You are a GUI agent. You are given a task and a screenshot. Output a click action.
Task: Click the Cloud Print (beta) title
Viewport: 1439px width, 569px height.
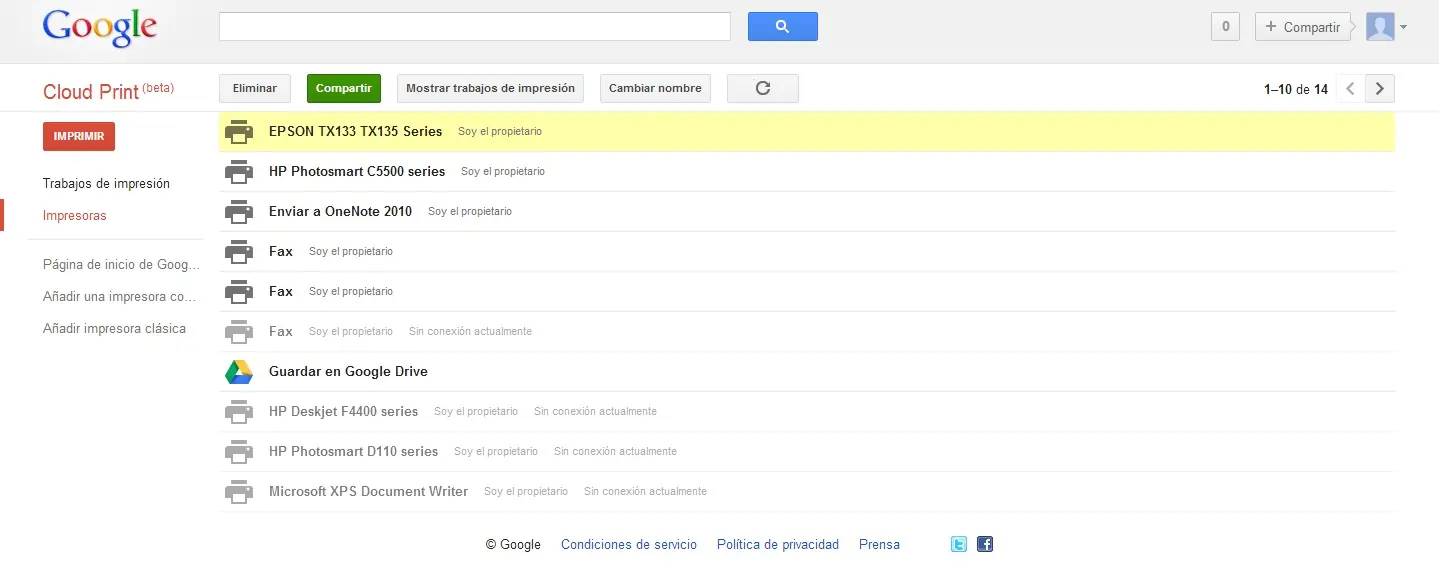(x=108, y=91)
